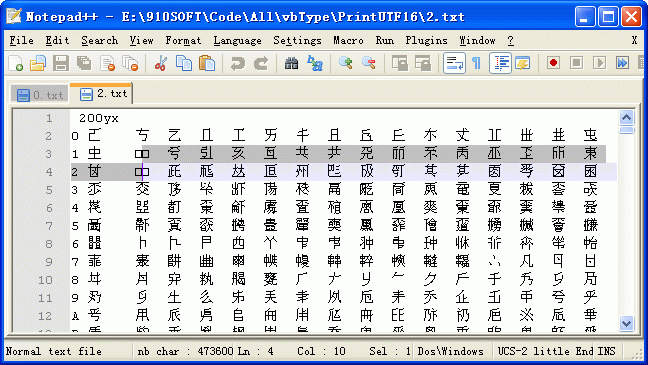Stop macro recording square button
This screenshot has height=365, width=648.
click(x=577, y=63)
